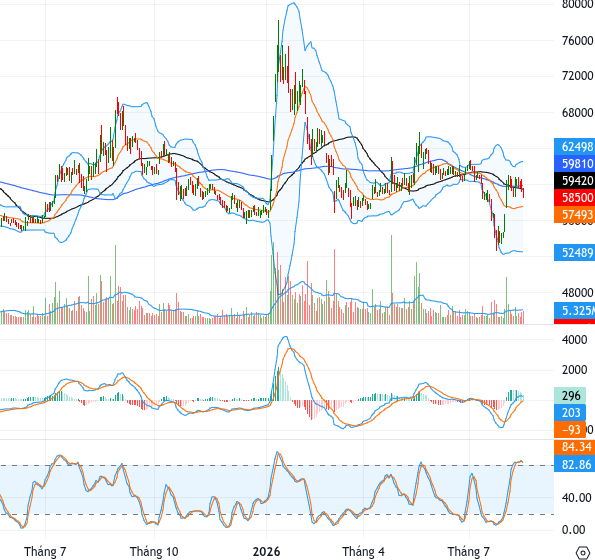Image resolution: width=595 pixels, height=560 pixels.
Task: Click the blue 203 MACD label
Action: 570,412
